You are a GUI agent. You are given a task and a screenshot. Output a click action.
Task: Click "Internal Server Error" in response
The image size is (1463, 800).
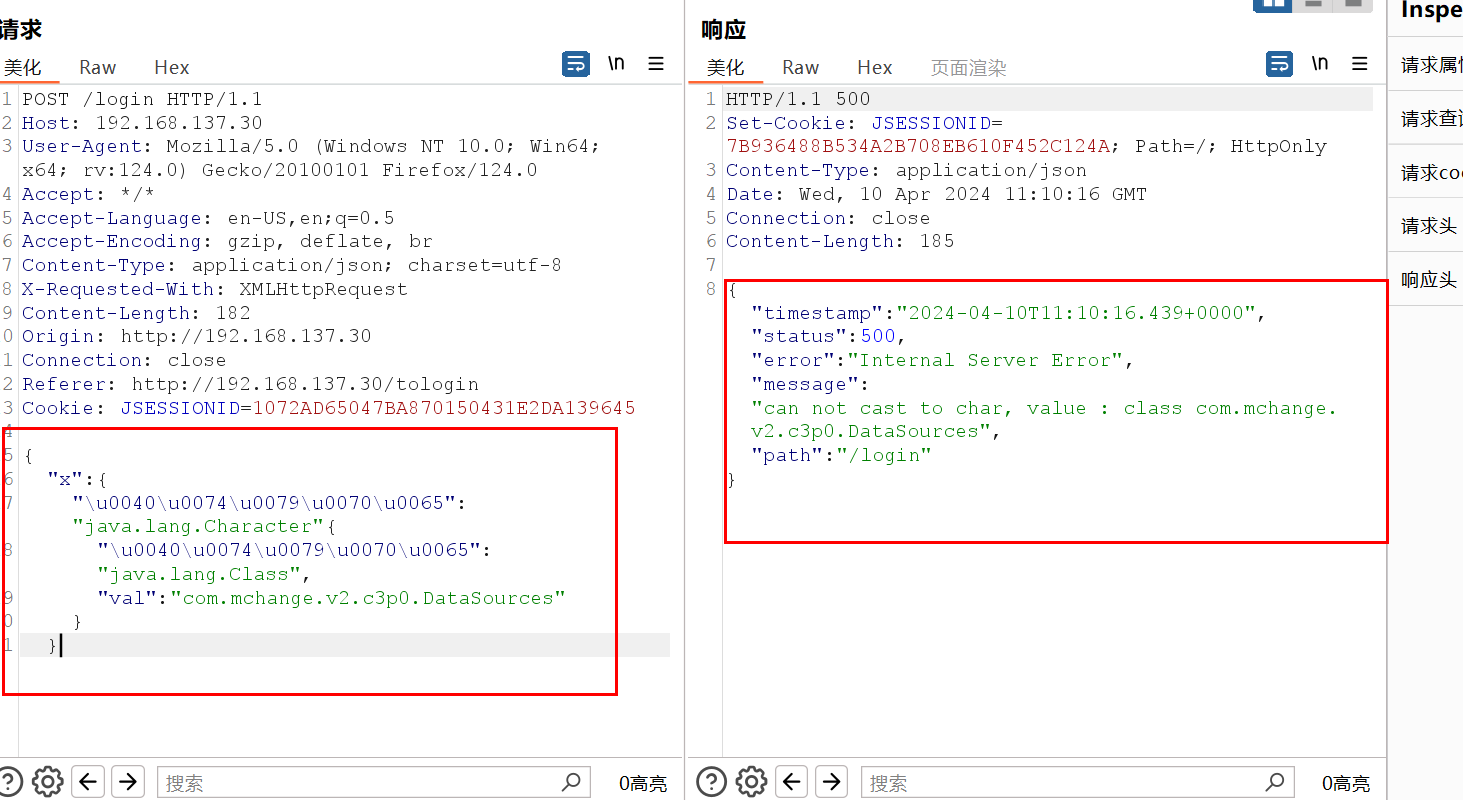(986, 360)
